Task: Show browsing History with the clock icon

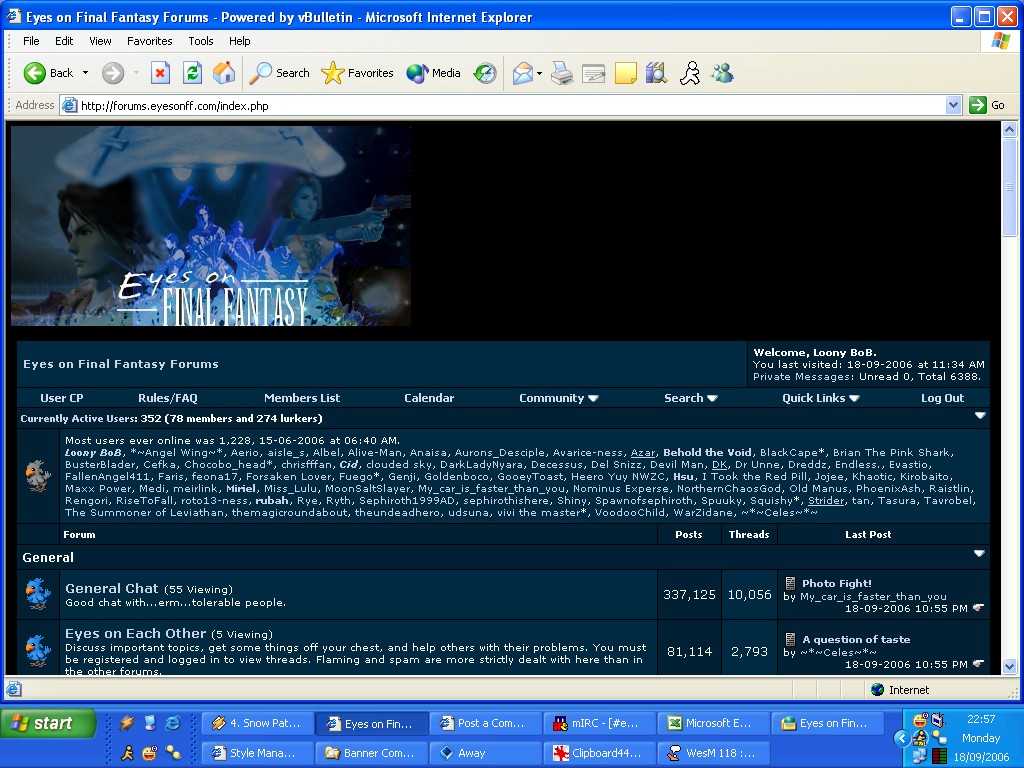Action: pos(485,73)
